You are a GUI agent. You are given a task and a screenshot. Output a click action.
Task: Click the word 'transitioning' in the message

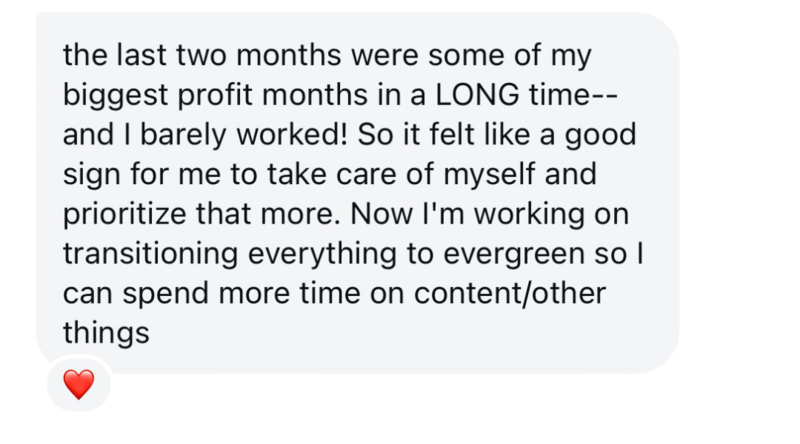click(x=151, y=254)
